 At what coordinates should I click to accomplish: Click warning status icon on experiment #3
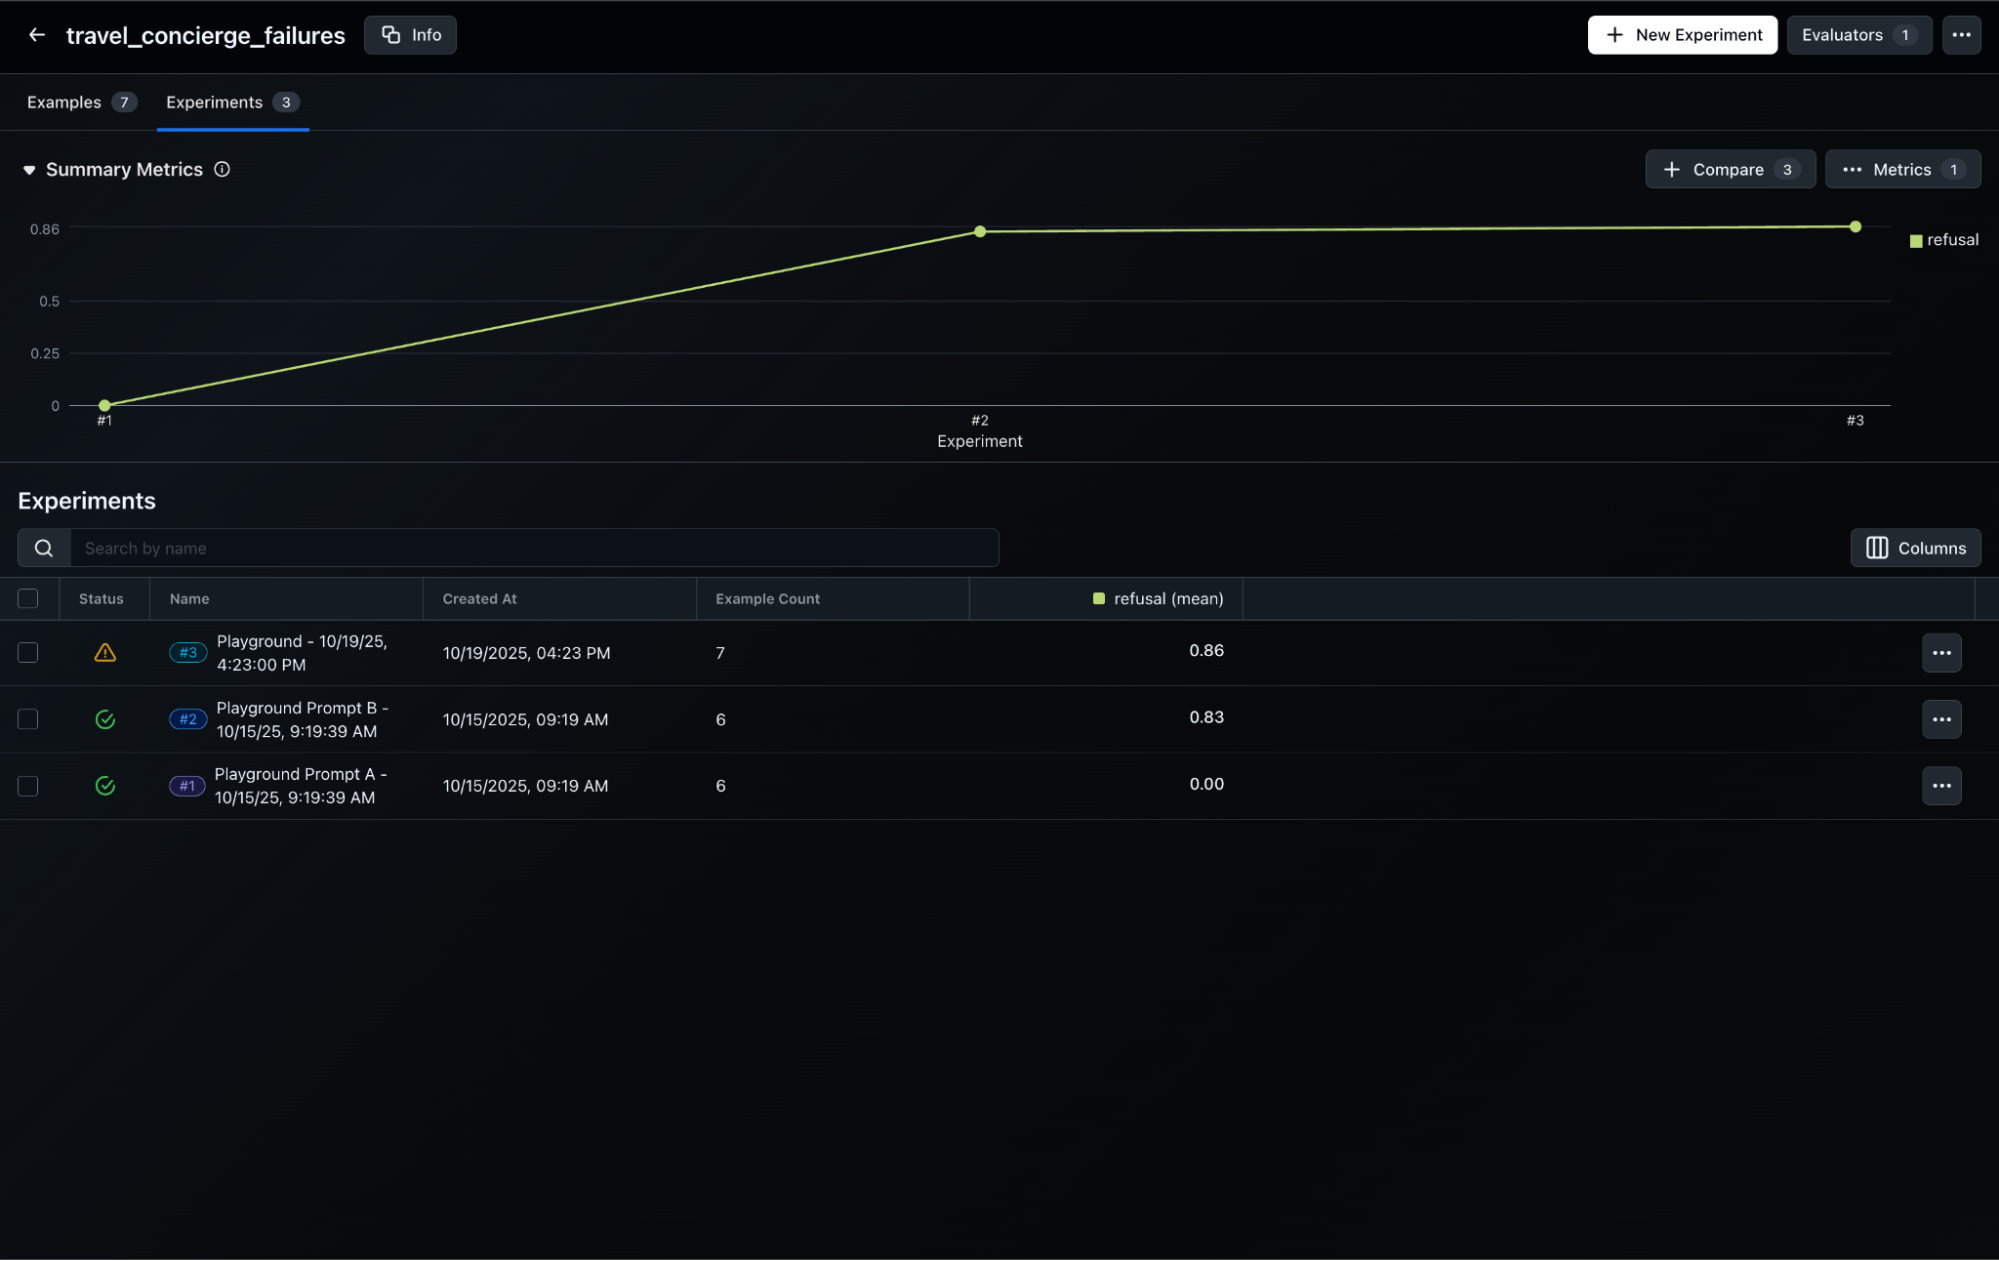pos(105,653)
